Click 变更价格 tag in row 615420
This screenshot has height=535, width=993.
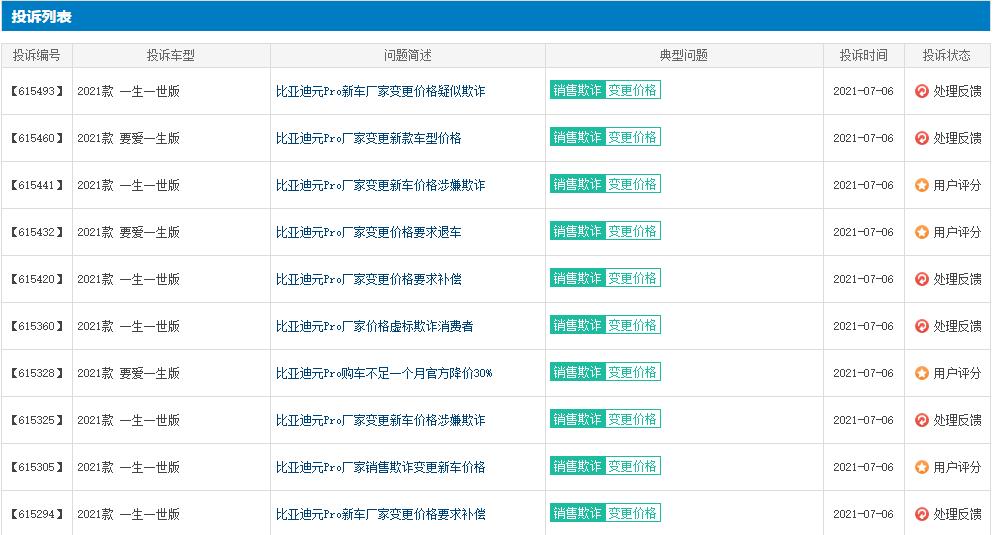click(x=633, y=278)
